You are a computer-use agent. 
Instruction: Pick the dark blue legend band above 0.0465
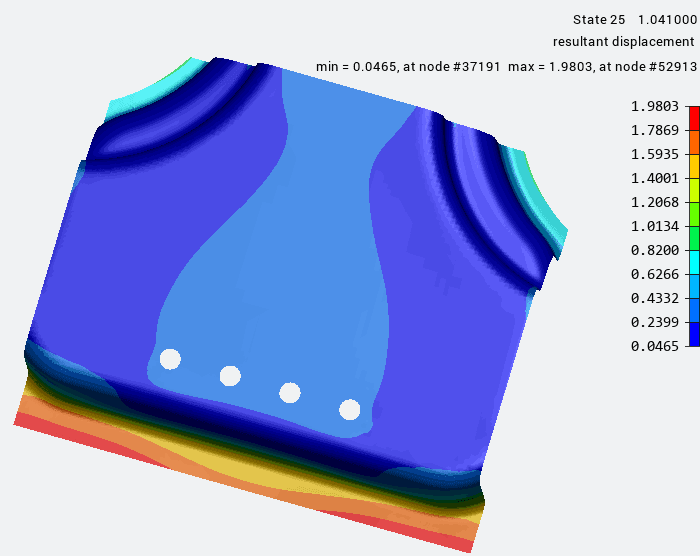[695, 334]
